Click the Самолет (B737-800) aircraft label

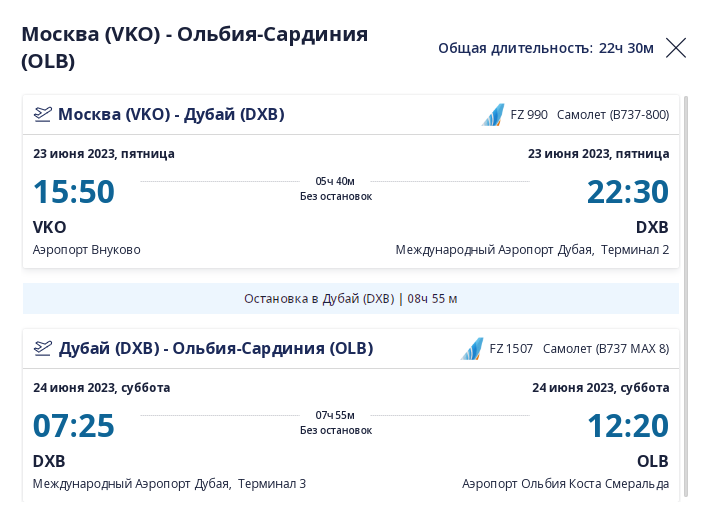click(613, 115)
